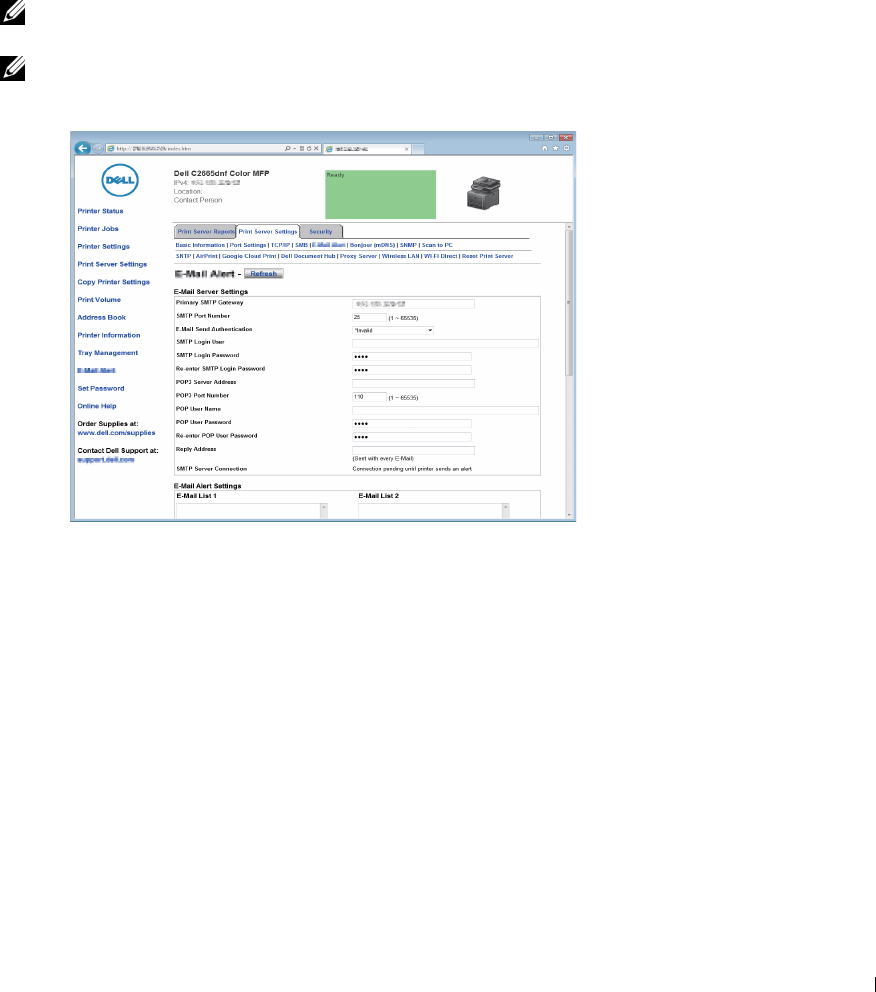This screenshot has height=992, width=876.
Task: Click the E-Mail List 1 text area
Action: pyautogui.click(x=252, y=511)
